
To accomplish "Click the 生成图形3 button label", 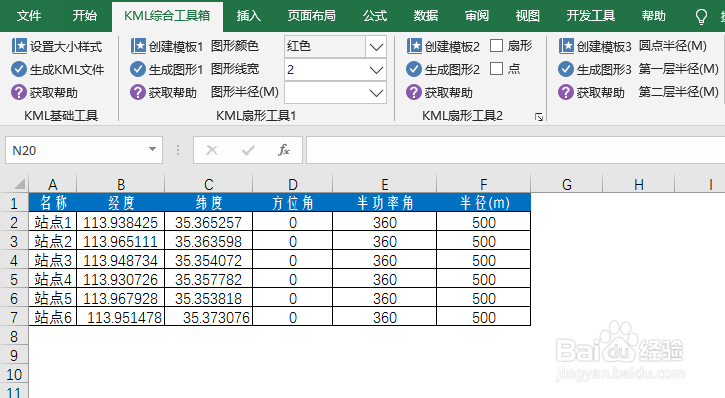I will click(x=604, y=70).
